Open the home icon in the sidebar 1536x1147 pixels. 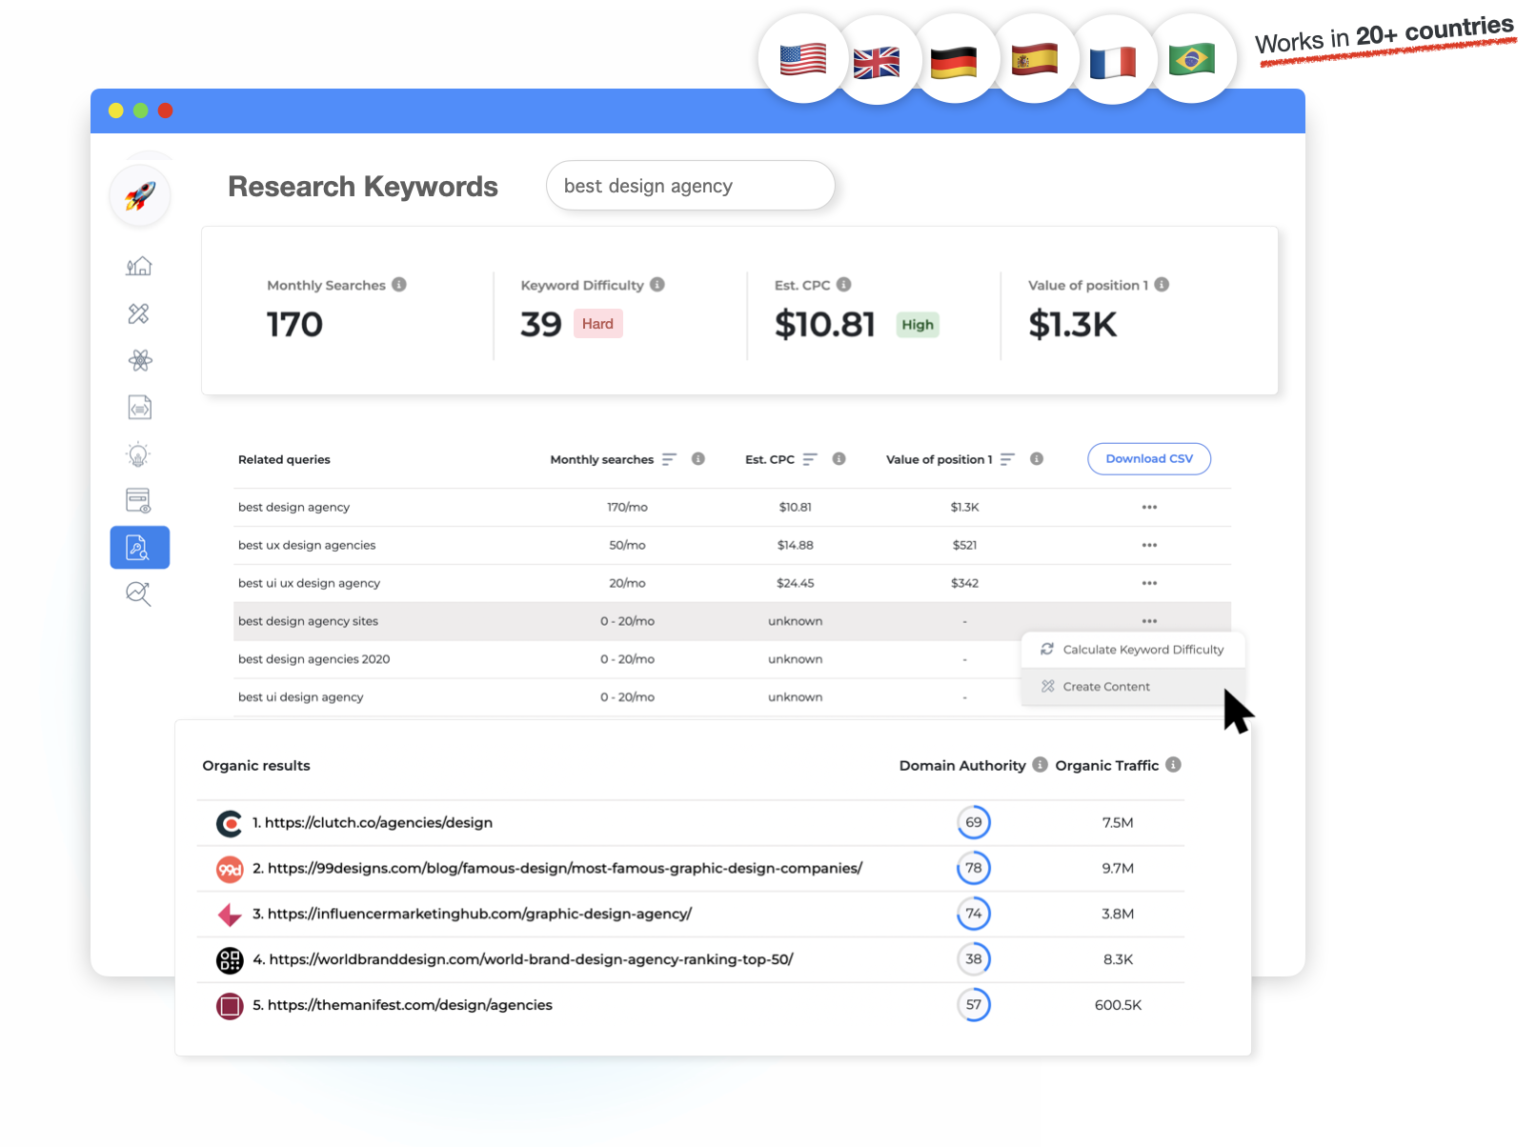pyautogui.click(x=139, y=266)
